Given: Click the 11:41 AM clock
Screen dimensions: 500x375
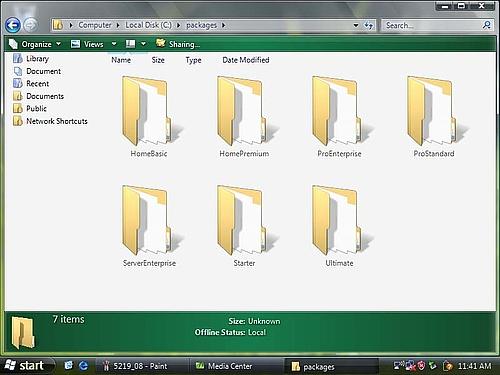Looking at the screenshot, I should click(x=475, y=366).
